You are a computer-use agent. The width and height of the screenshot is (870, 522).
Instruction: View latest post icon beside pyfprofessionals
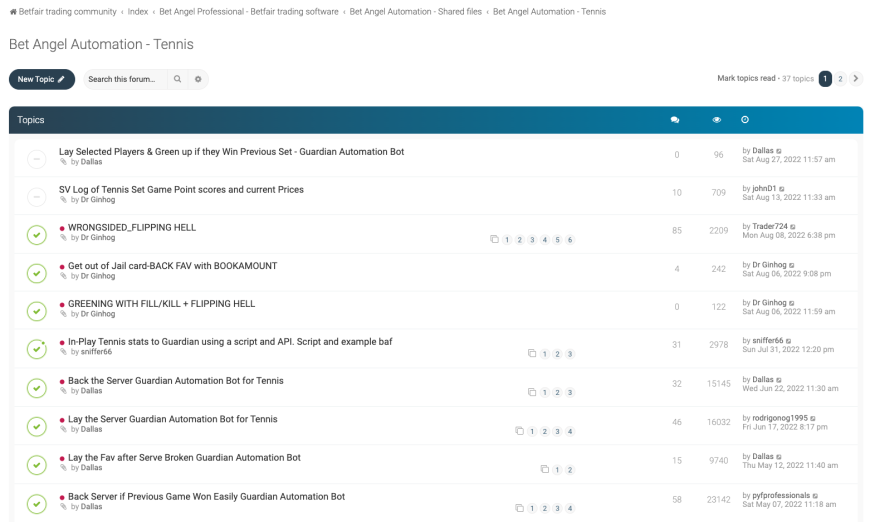tap(815, 496)
